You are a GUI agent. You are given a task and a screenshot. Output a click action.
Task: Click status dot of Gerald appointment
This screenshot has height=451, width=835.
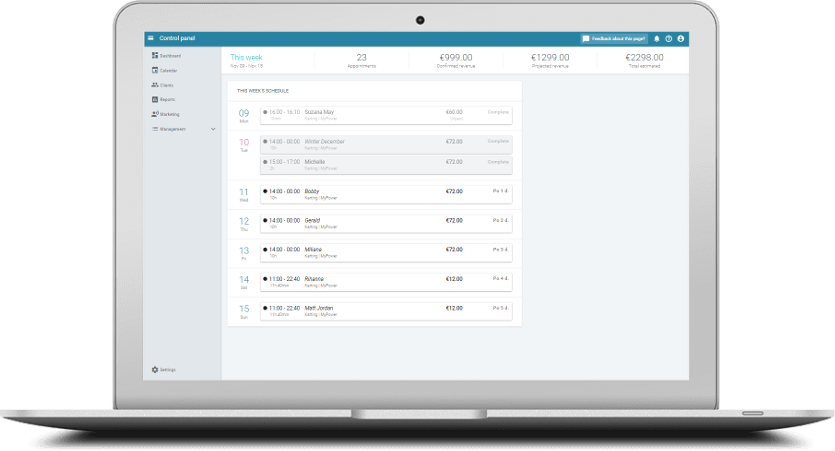point(265,220)
